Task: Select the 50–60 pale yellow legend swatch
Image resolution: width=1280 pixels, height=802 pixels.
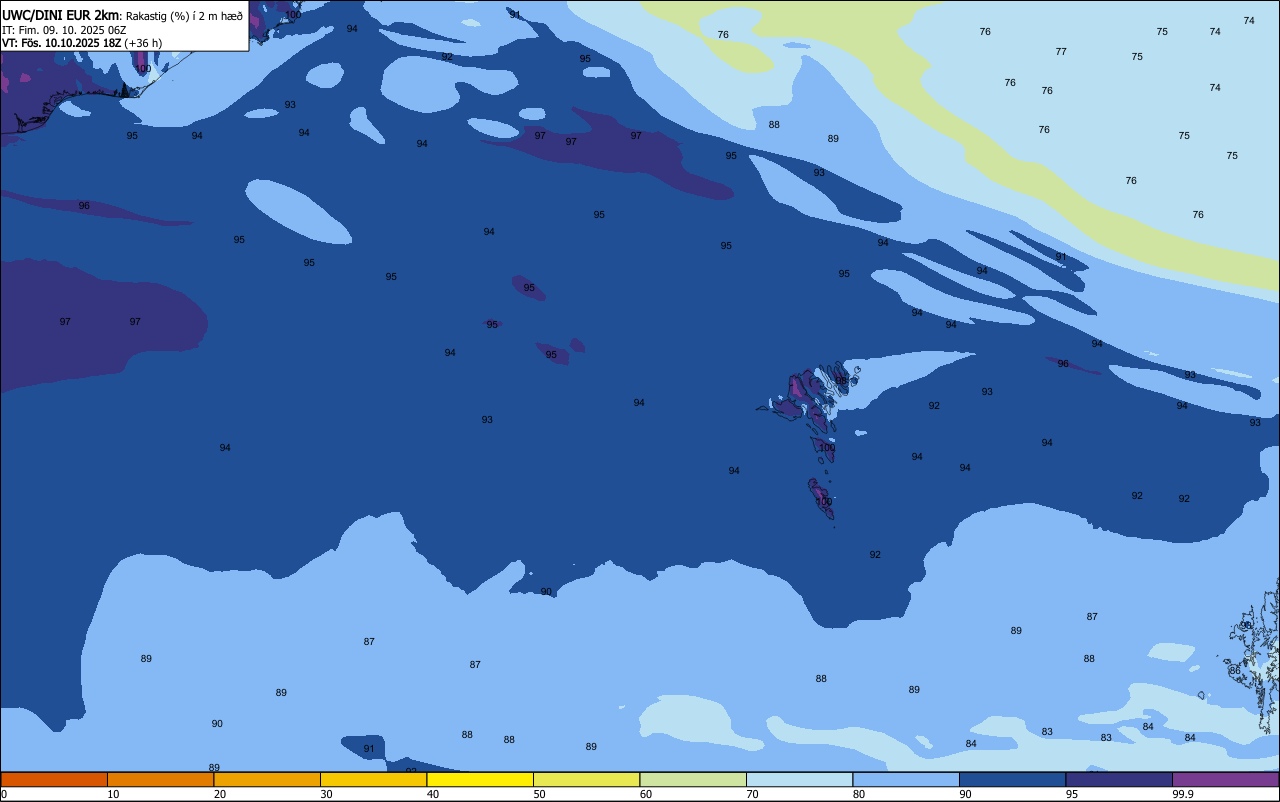Action: [x=586, y=779]
